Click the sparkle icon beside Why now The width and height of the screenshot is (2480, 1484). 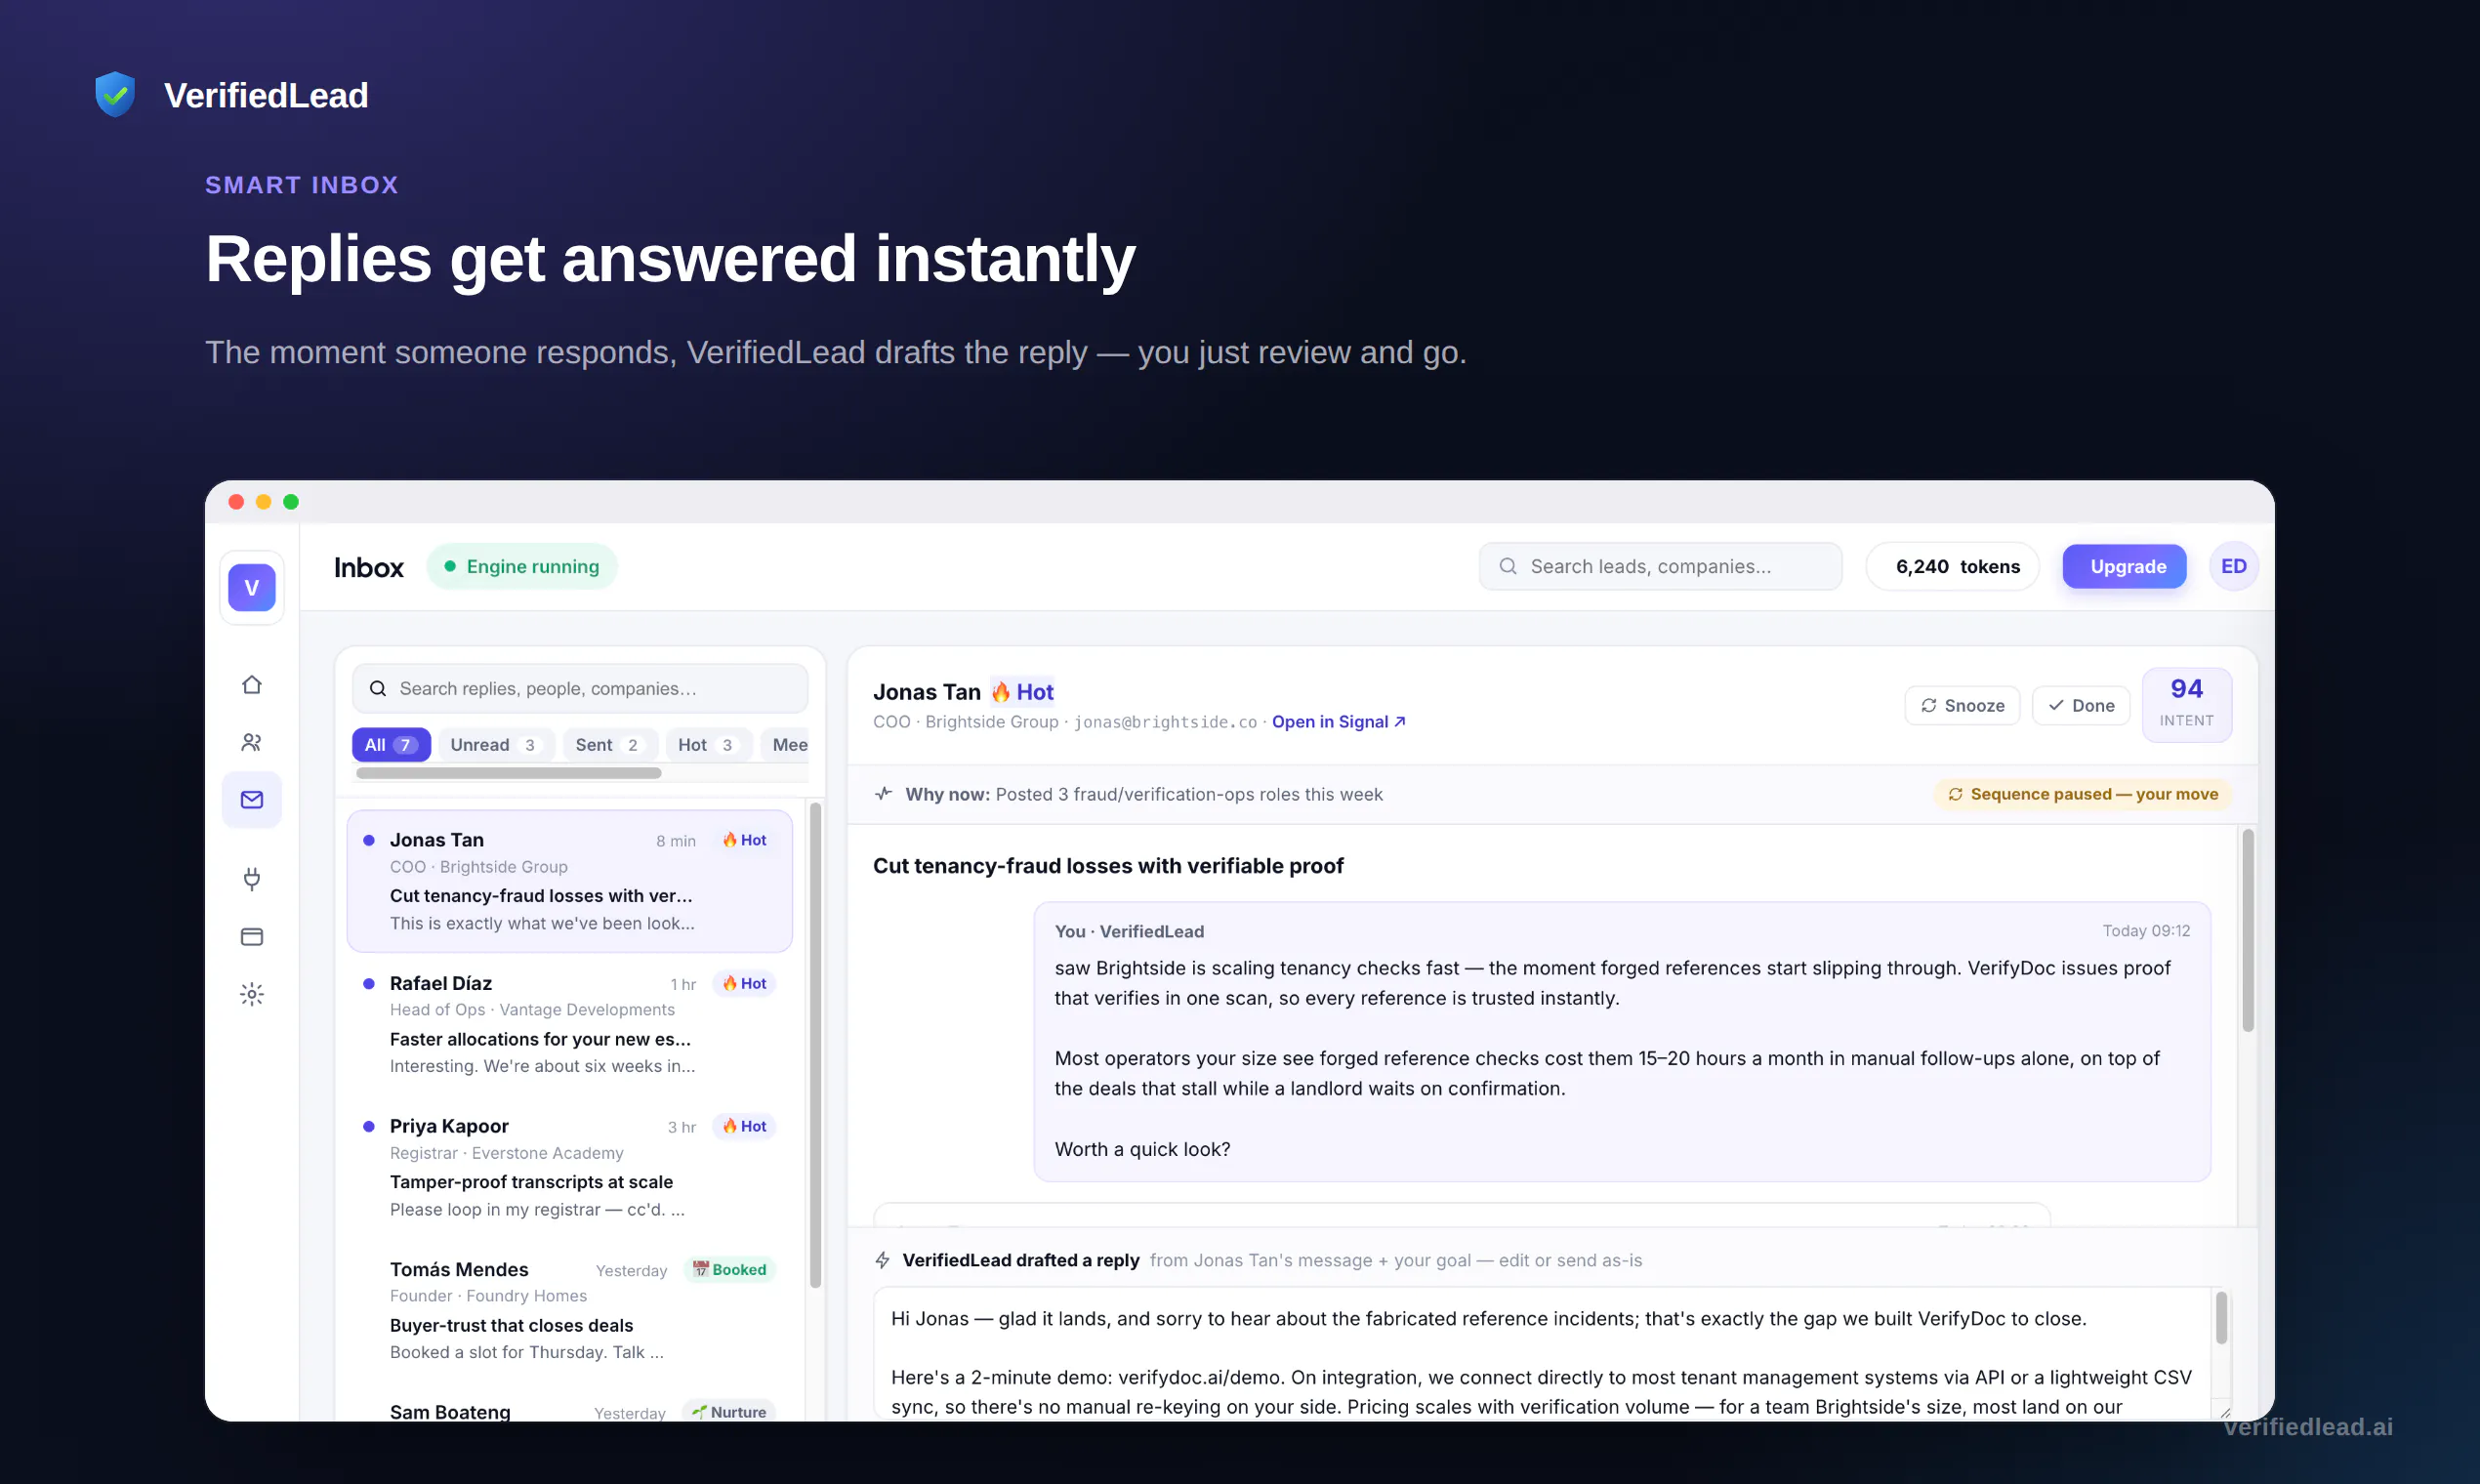coord(883,794)
